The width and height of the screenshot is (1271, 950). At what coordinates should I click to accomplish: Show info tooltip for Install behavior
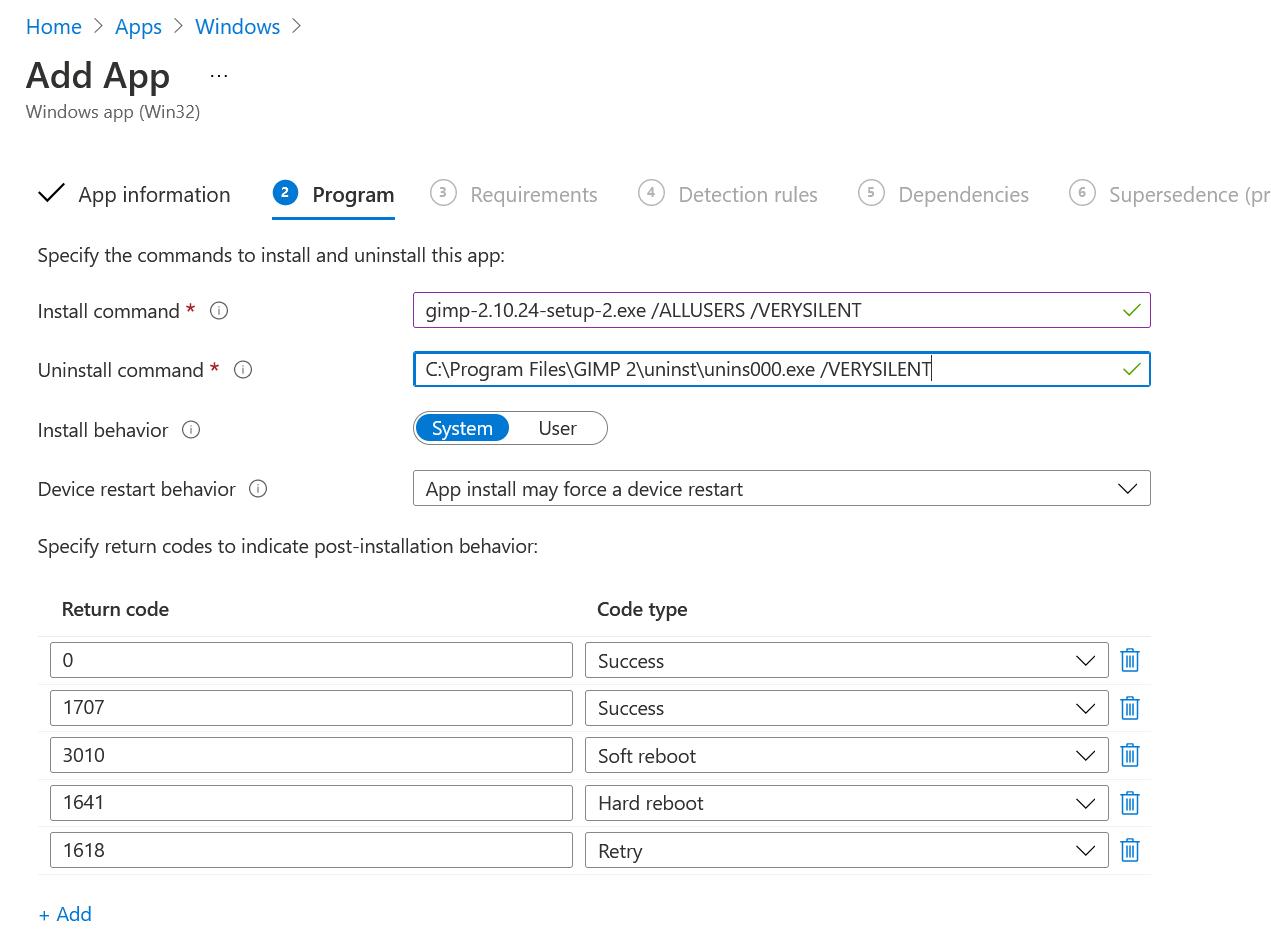point(191,430)
